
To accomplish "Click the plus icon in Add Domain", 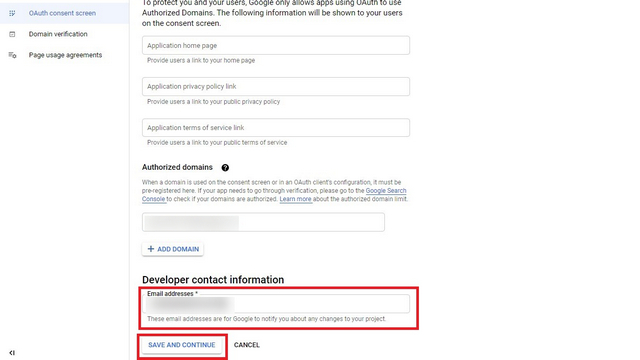I will click(x=151, y=249).
